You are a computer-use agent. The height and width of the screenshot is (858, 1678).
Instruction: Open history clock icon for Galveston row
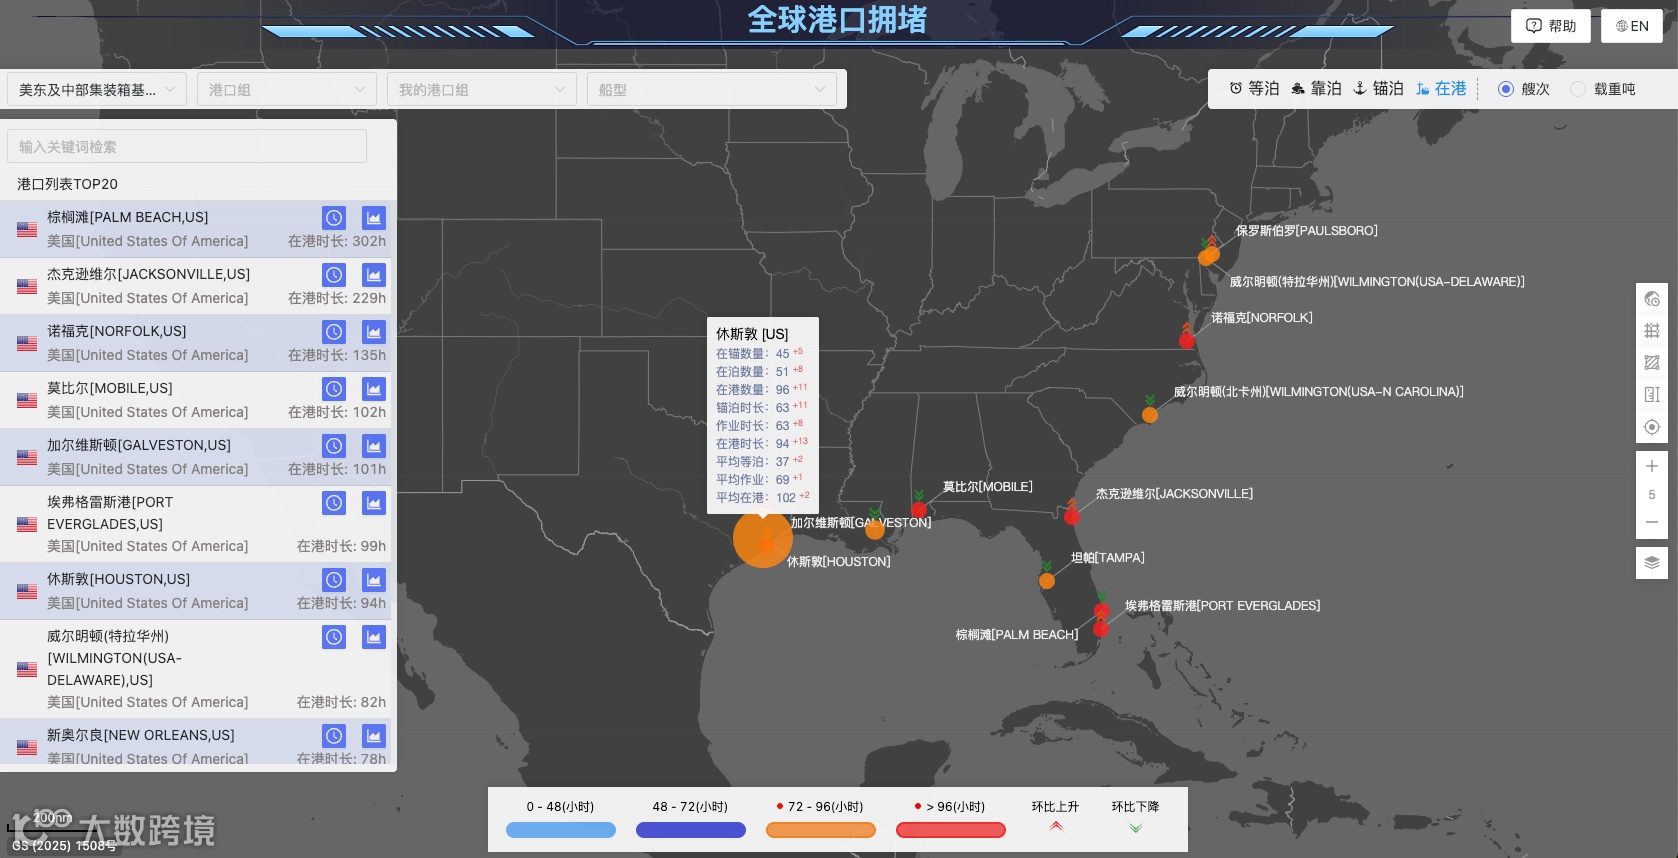coord(334,446)
